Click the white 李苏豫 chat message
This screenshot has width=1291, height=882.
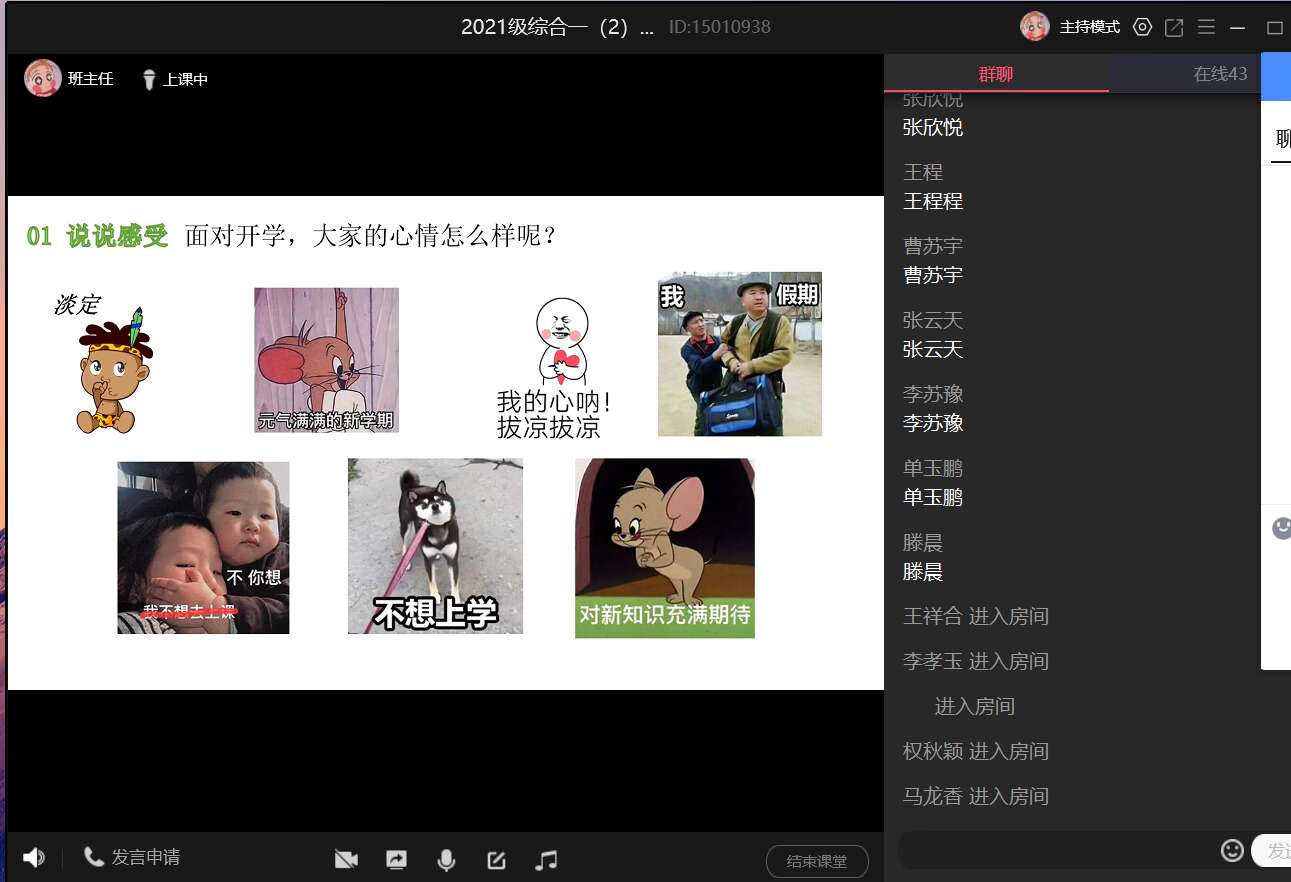933,423
